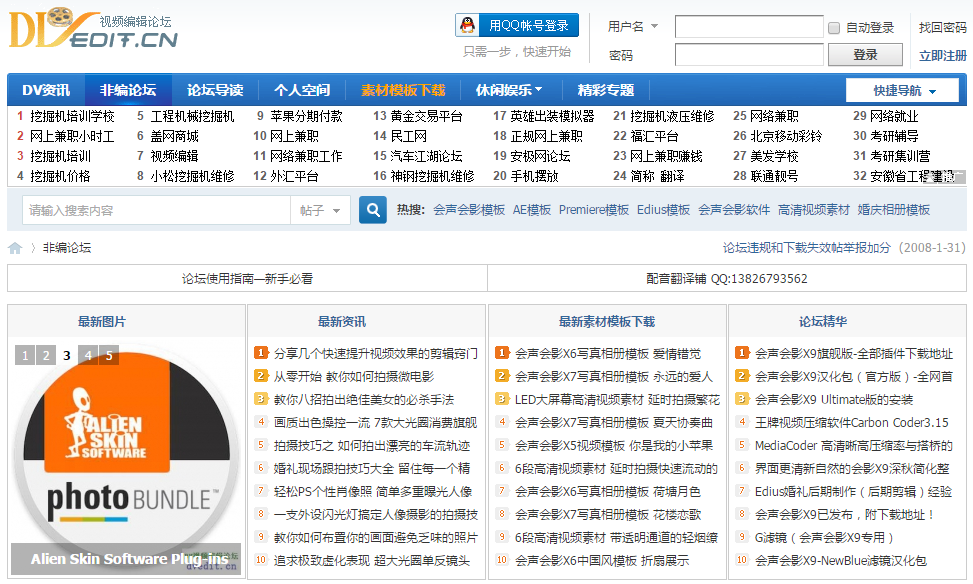
Task: Click the 登录 login button
Action: click(x=865, y=55)
